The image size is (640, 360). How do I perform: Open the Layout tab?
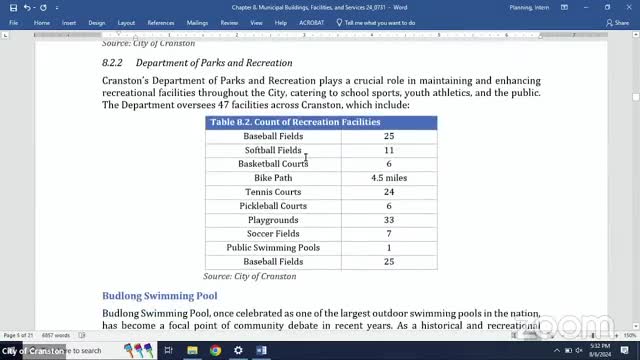pyautogui.click(x=126, y=23)
